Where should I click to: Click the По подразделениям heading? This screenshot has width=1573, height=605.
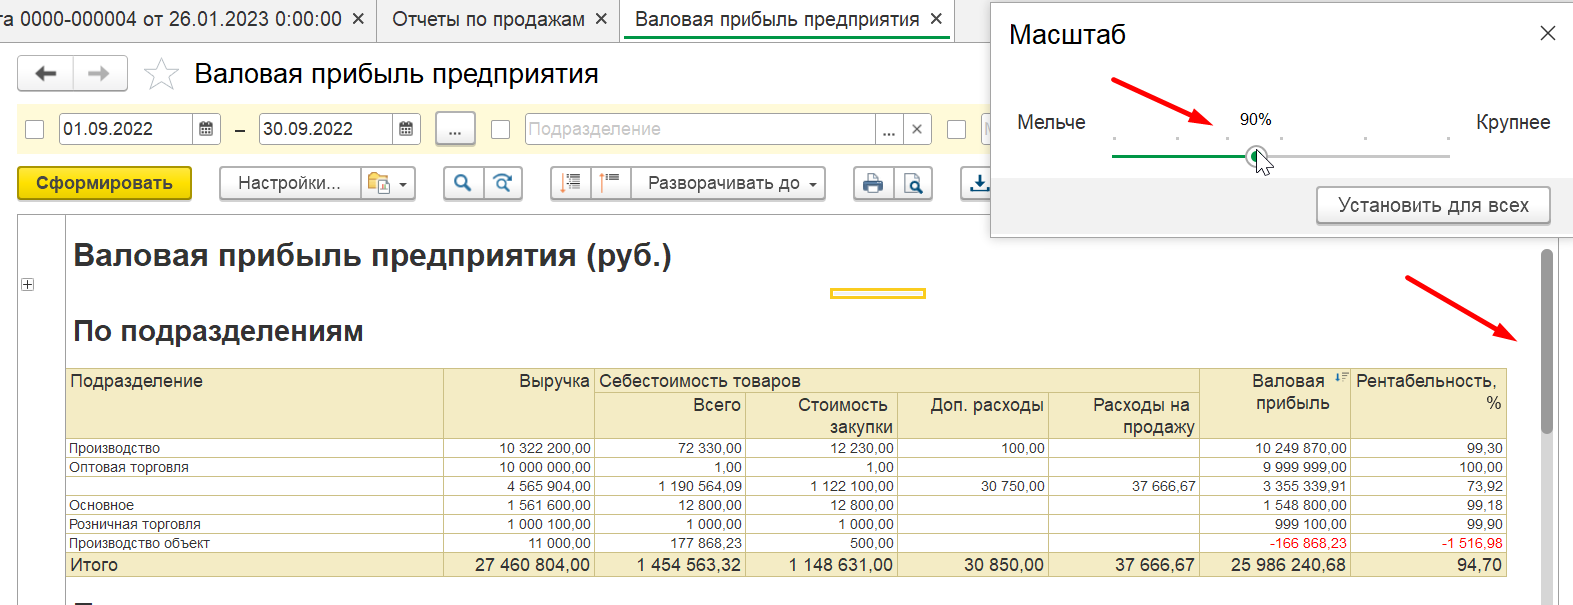[x=218, y=331]
